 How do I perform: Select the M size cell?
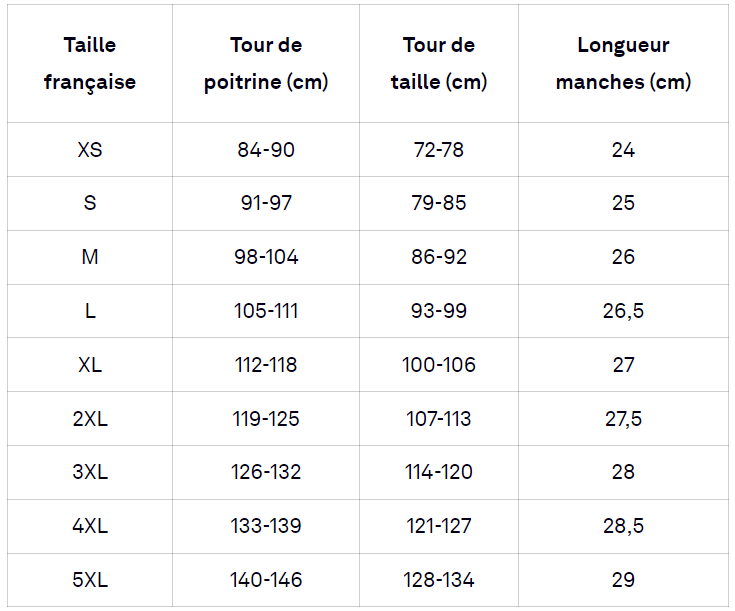click(90, 257)
